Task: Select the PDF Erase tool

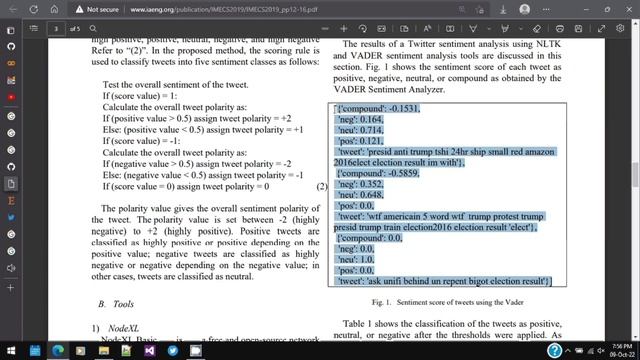Action: 537,28
